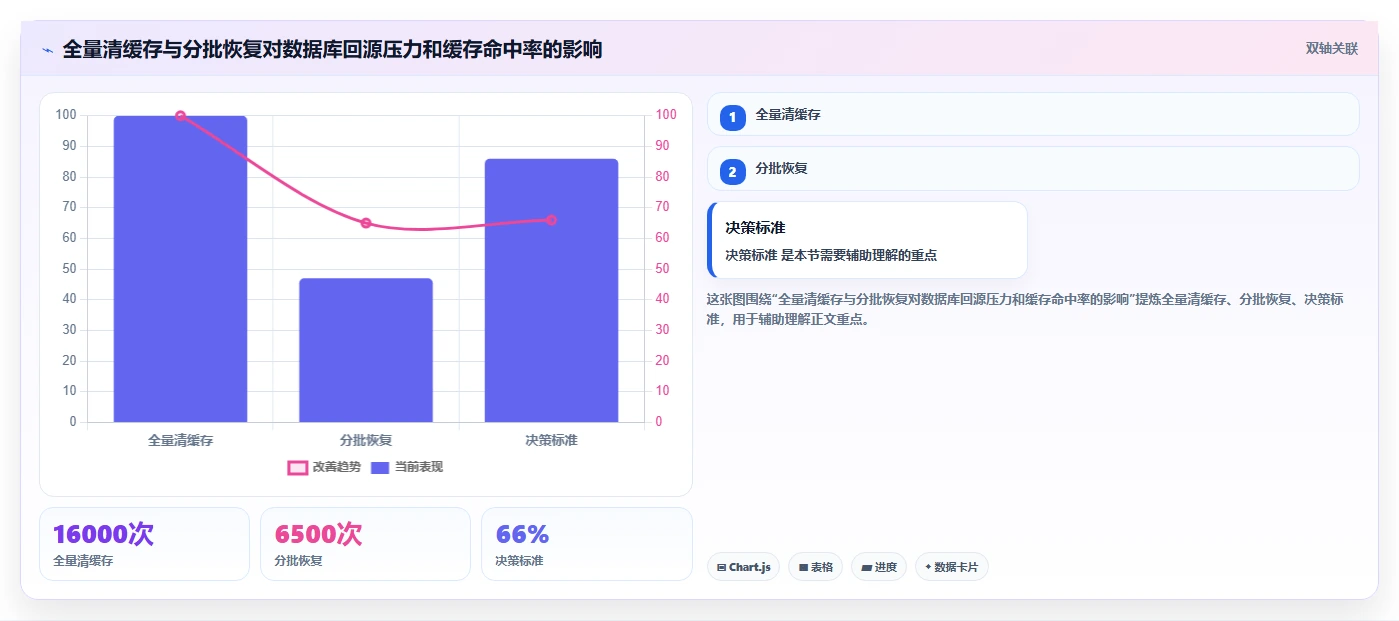Click the line point above 决策标准 bar
The image size is (1399, 621).
551,220
